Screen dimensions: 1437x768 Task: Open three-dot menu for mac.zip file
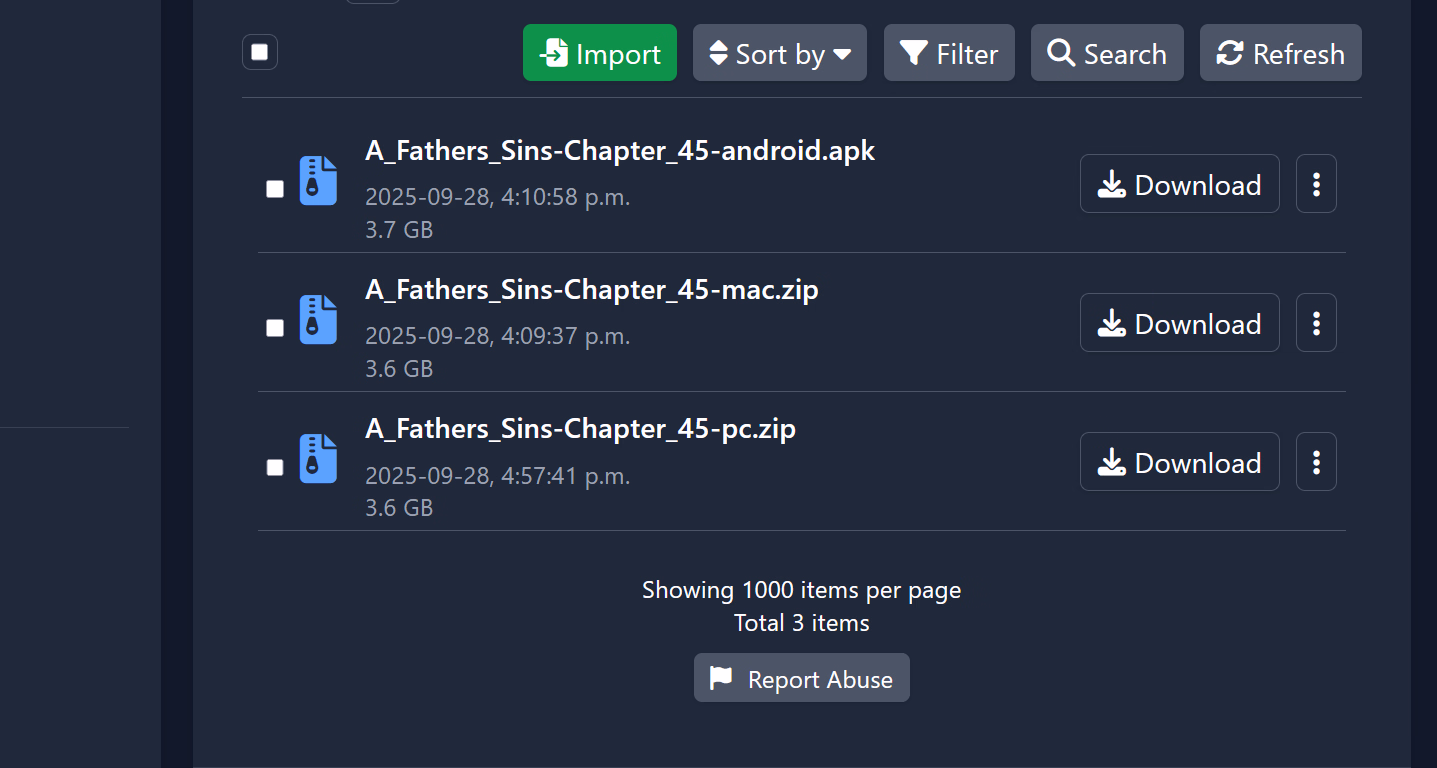1316,323
